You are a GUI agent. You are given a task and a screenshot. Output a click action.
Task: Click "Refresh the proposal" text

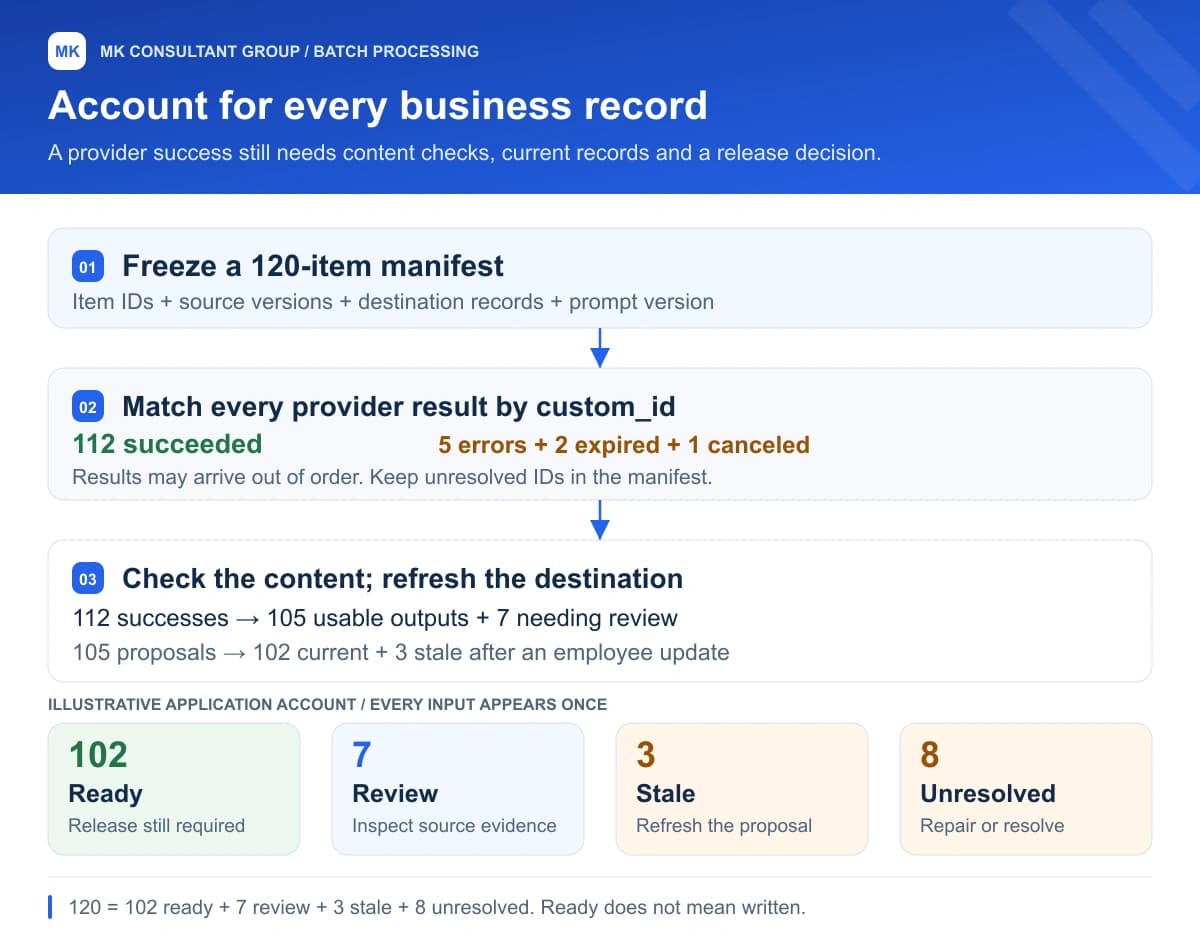[x=724, y=826]
